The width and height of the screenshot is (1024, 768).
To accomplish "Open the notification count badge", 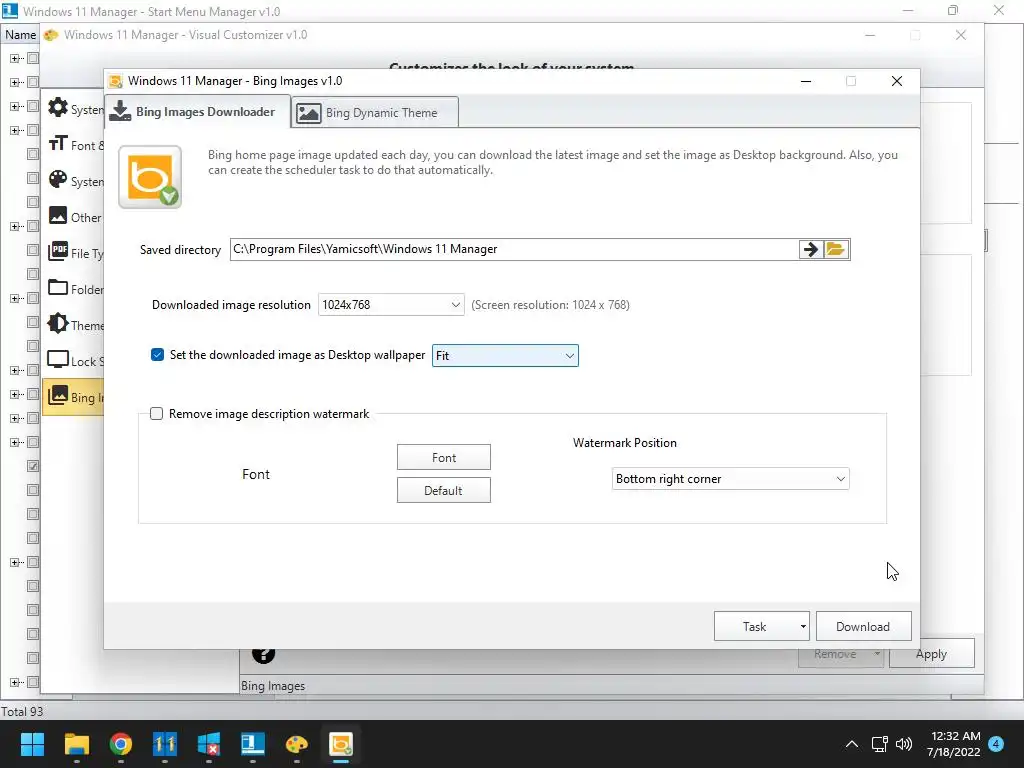I will pos(996,744).
